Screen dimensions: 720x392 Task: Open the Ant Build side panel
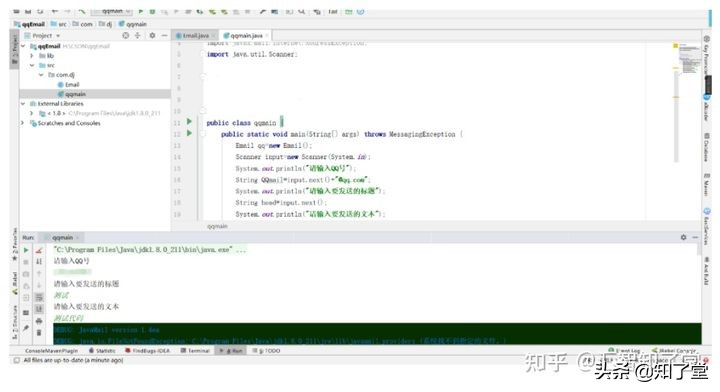pos(707,270)
